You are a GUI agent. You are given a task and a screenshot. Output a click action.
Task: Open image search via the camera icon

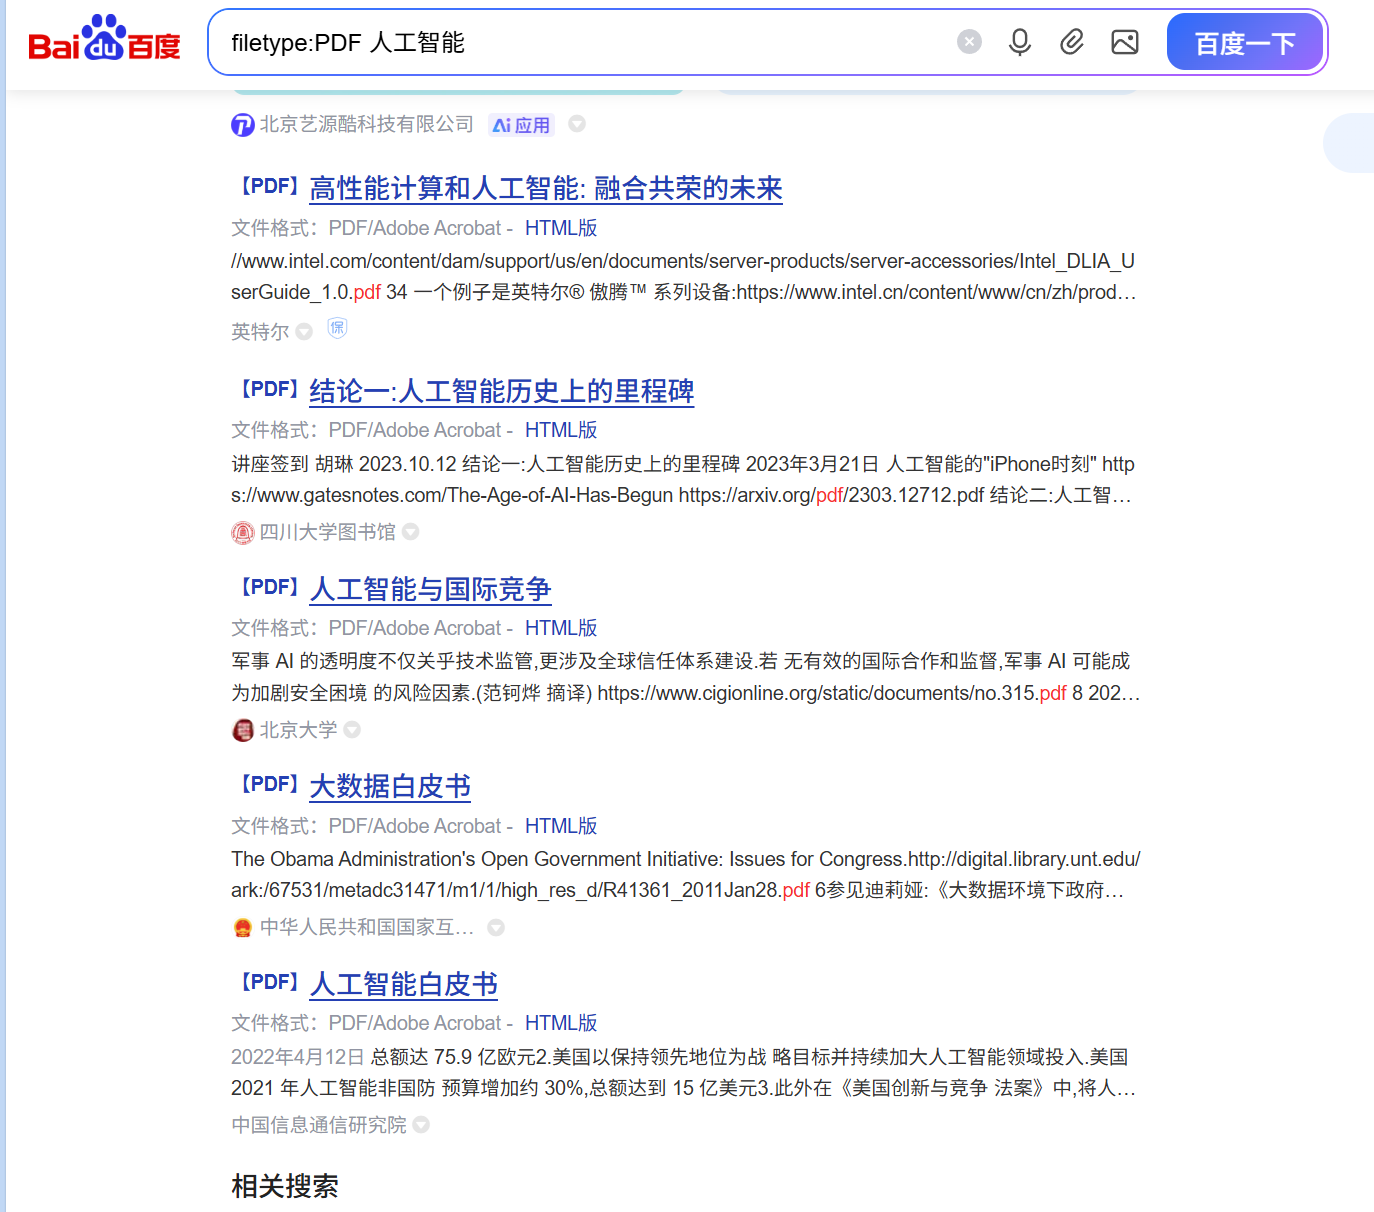[x=1124, y=42]
